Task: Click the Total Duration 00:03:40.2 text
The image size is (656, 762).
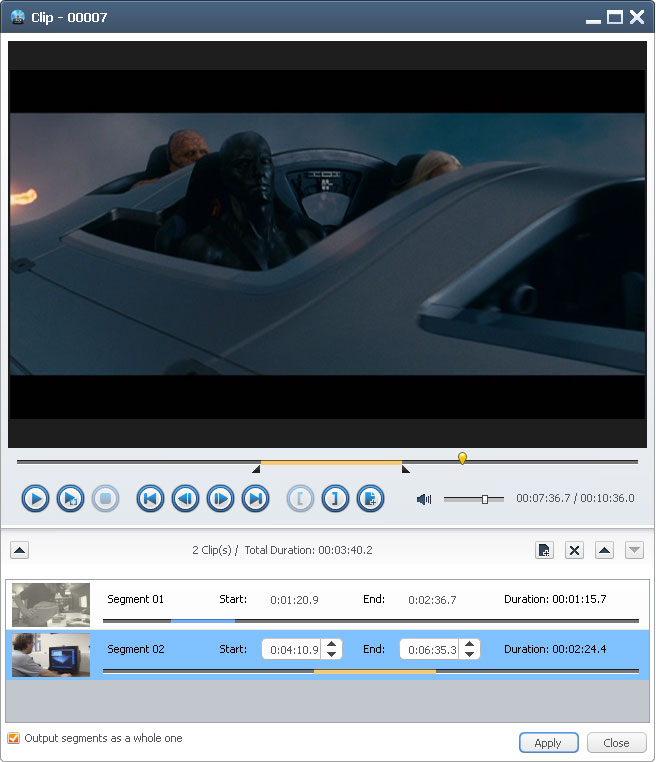Action: [309, 550]
